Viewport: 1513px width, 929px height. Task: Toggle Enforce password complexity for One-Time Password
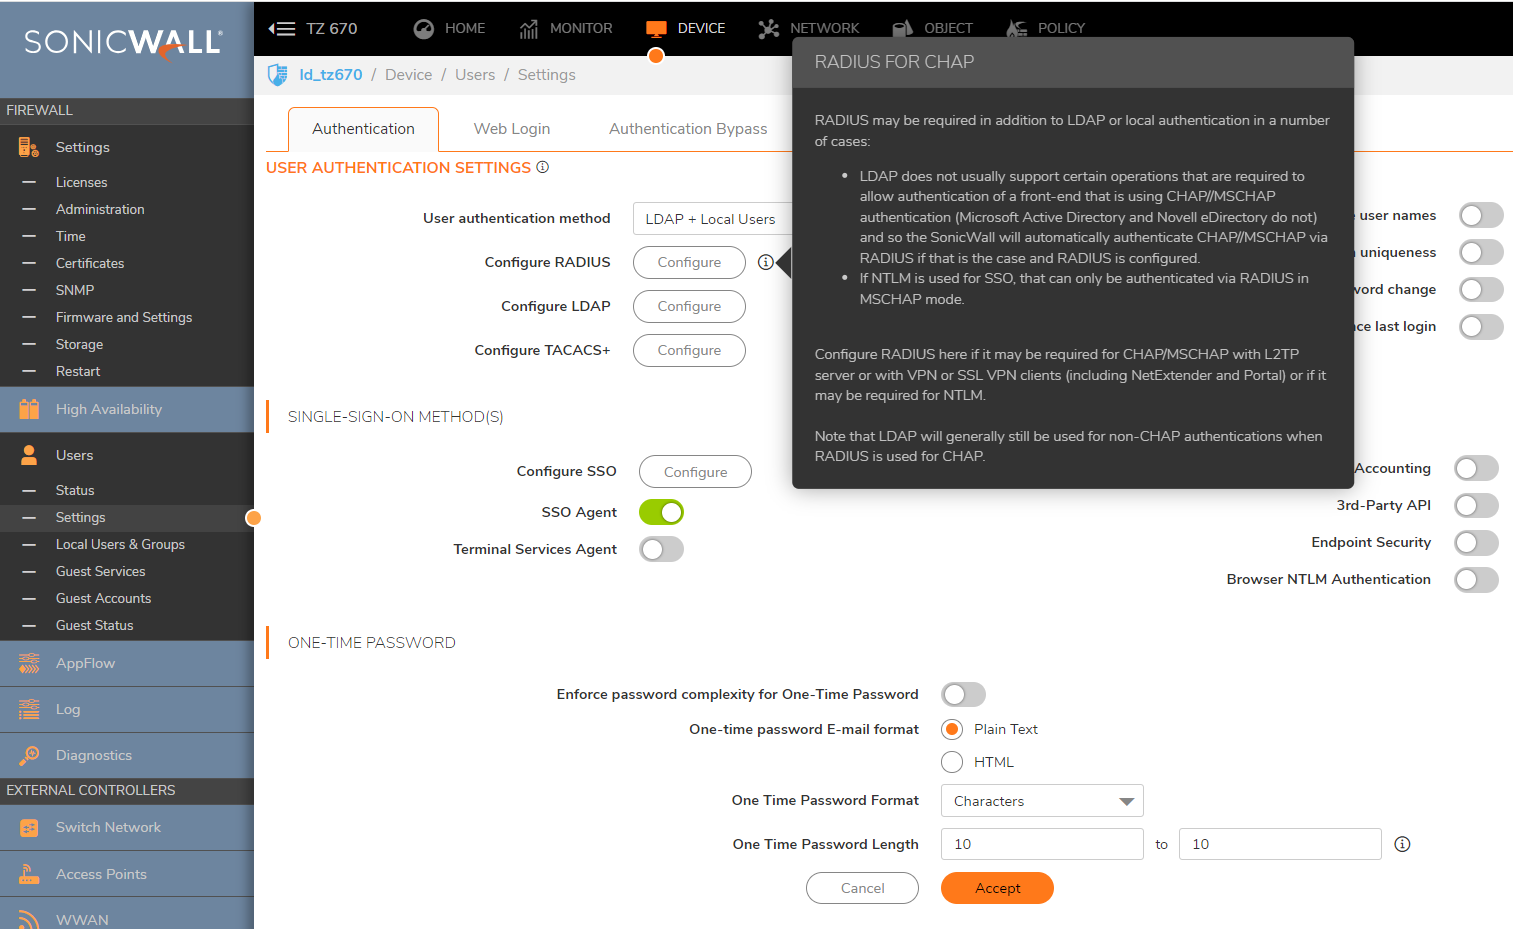tap(963, 694)
